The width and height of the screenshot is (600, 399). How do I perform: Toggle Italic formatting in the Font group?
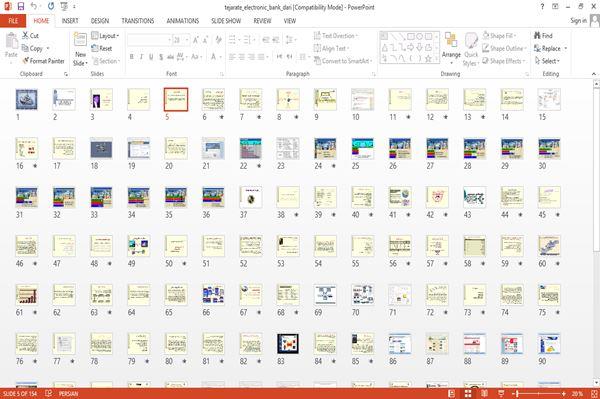pyautogui.click(x=141, y=57)
